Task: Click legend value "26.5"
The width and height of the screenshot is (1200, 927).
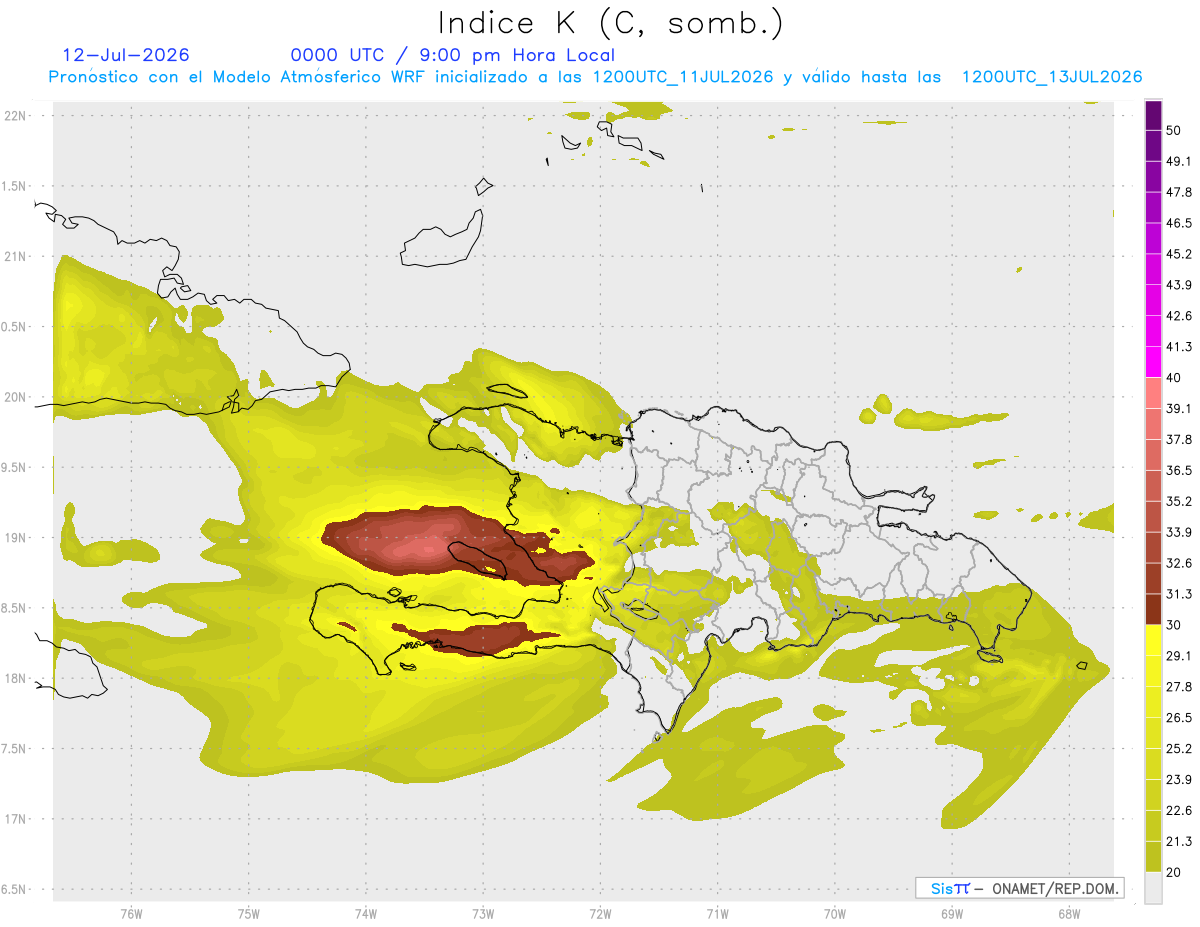Action: tap(1179, 718)
